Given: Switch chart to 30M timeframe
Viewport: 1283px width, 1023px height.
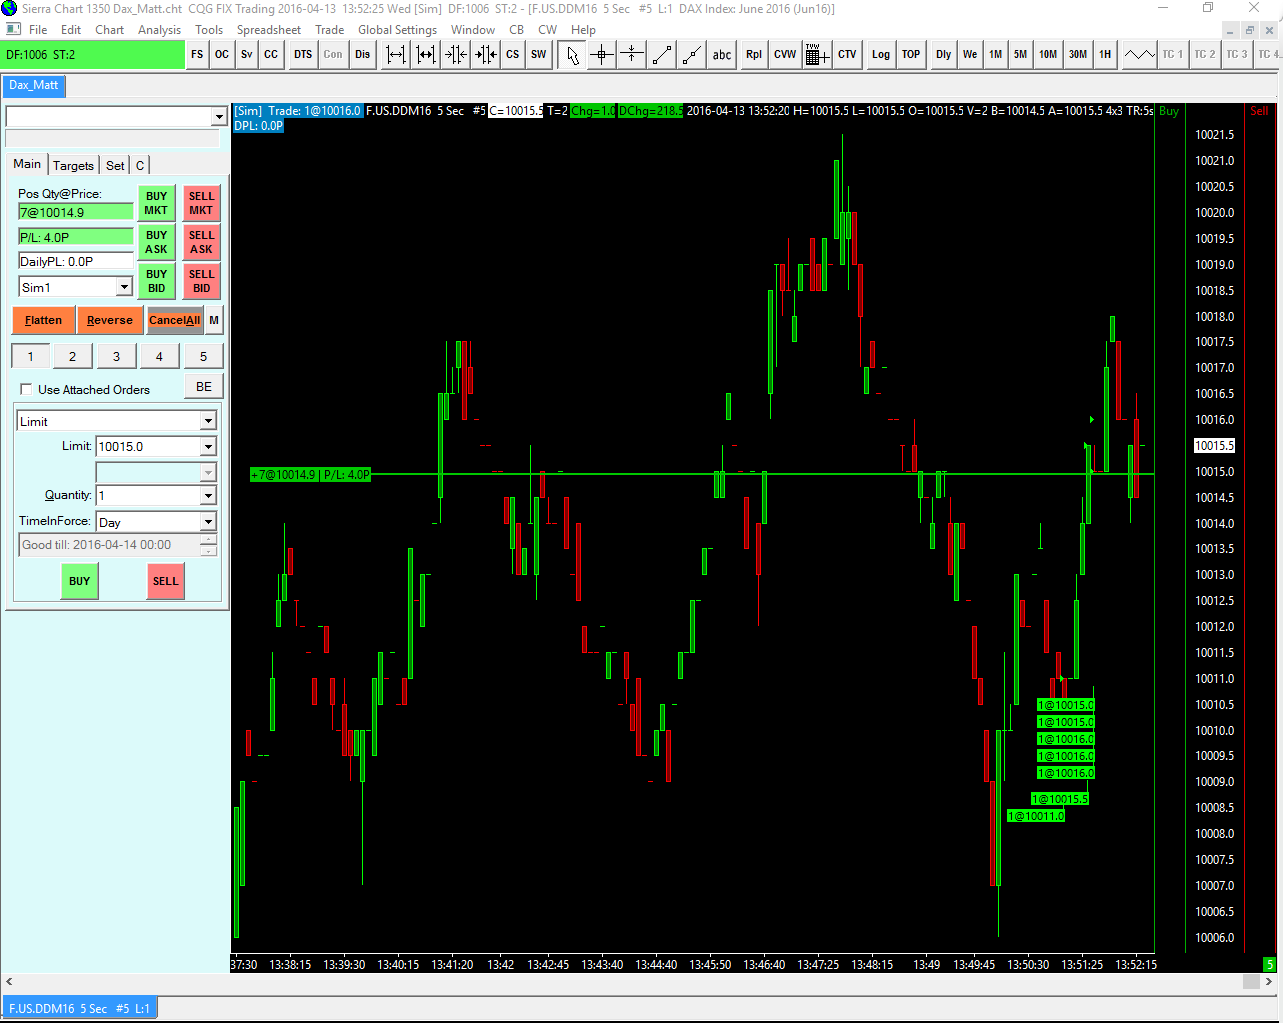Looking at the screenshot, I should [x=1078, y=55].
